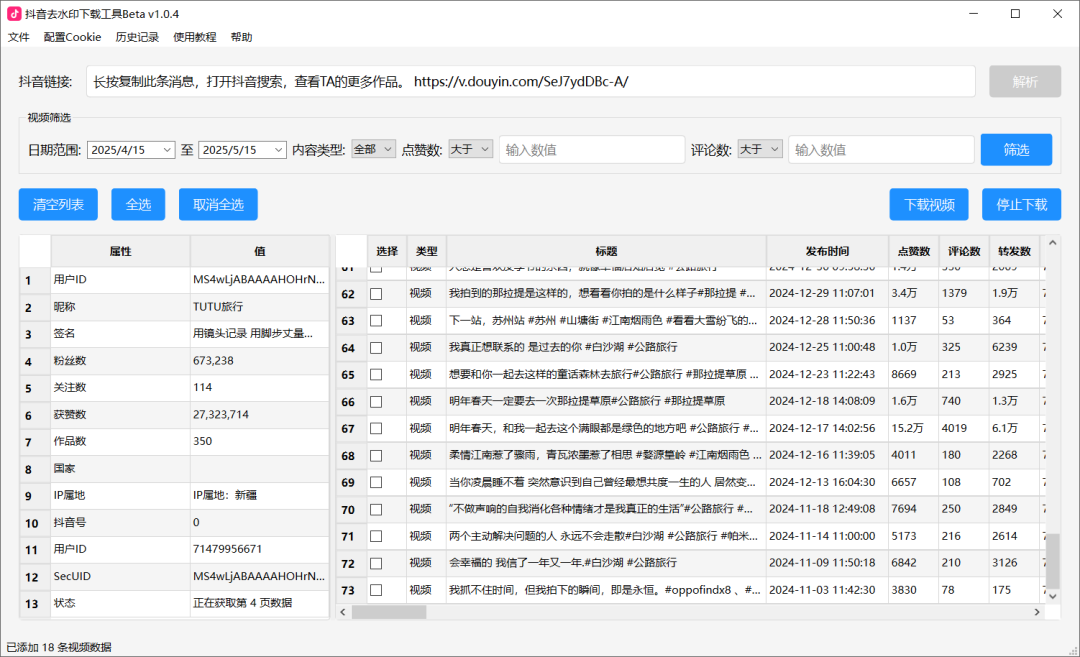Click the Douyin app icon in title bar

tap(14, 14)
